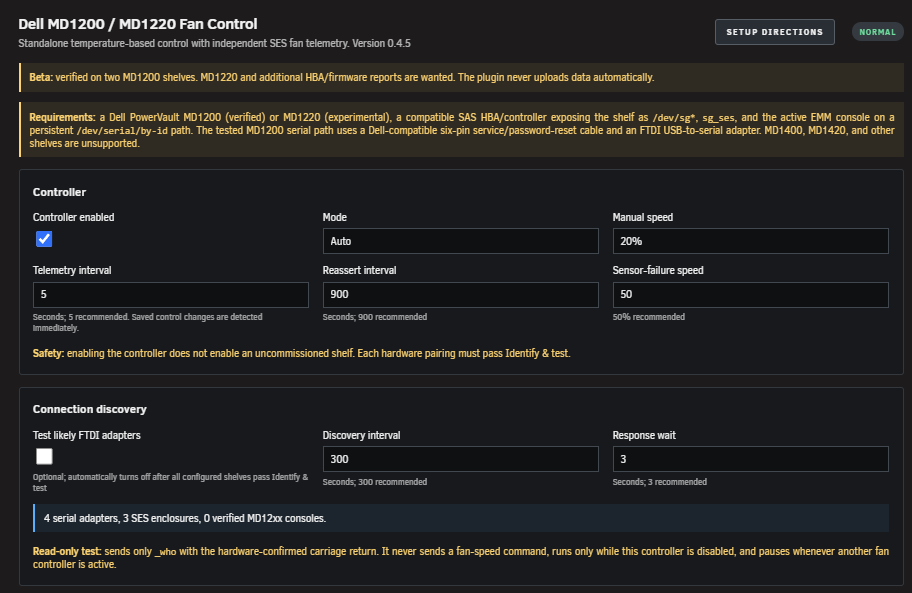Viewport: 912px width, 593px height.
Task: Open the Setup Directions page
Action: point(774,32)
